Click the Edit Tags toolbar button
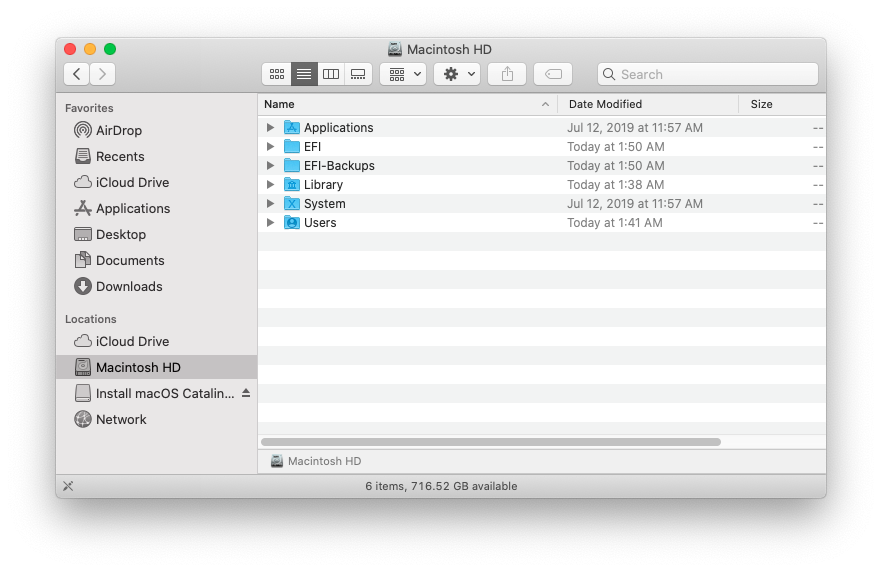 (553, 74)
